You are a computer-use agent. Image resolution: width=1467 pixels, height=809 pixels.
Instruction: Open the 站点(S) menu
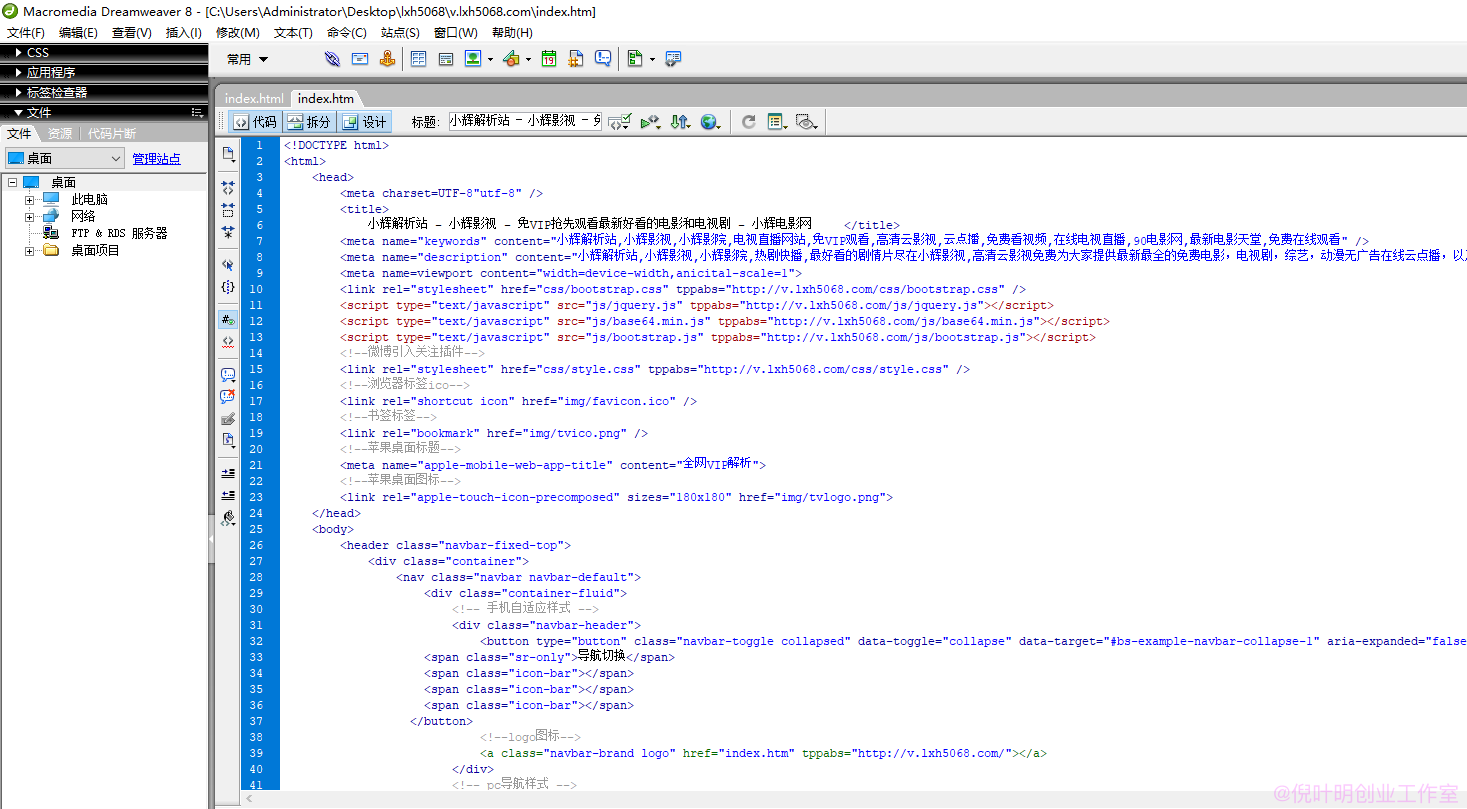(x=400, y=33)
